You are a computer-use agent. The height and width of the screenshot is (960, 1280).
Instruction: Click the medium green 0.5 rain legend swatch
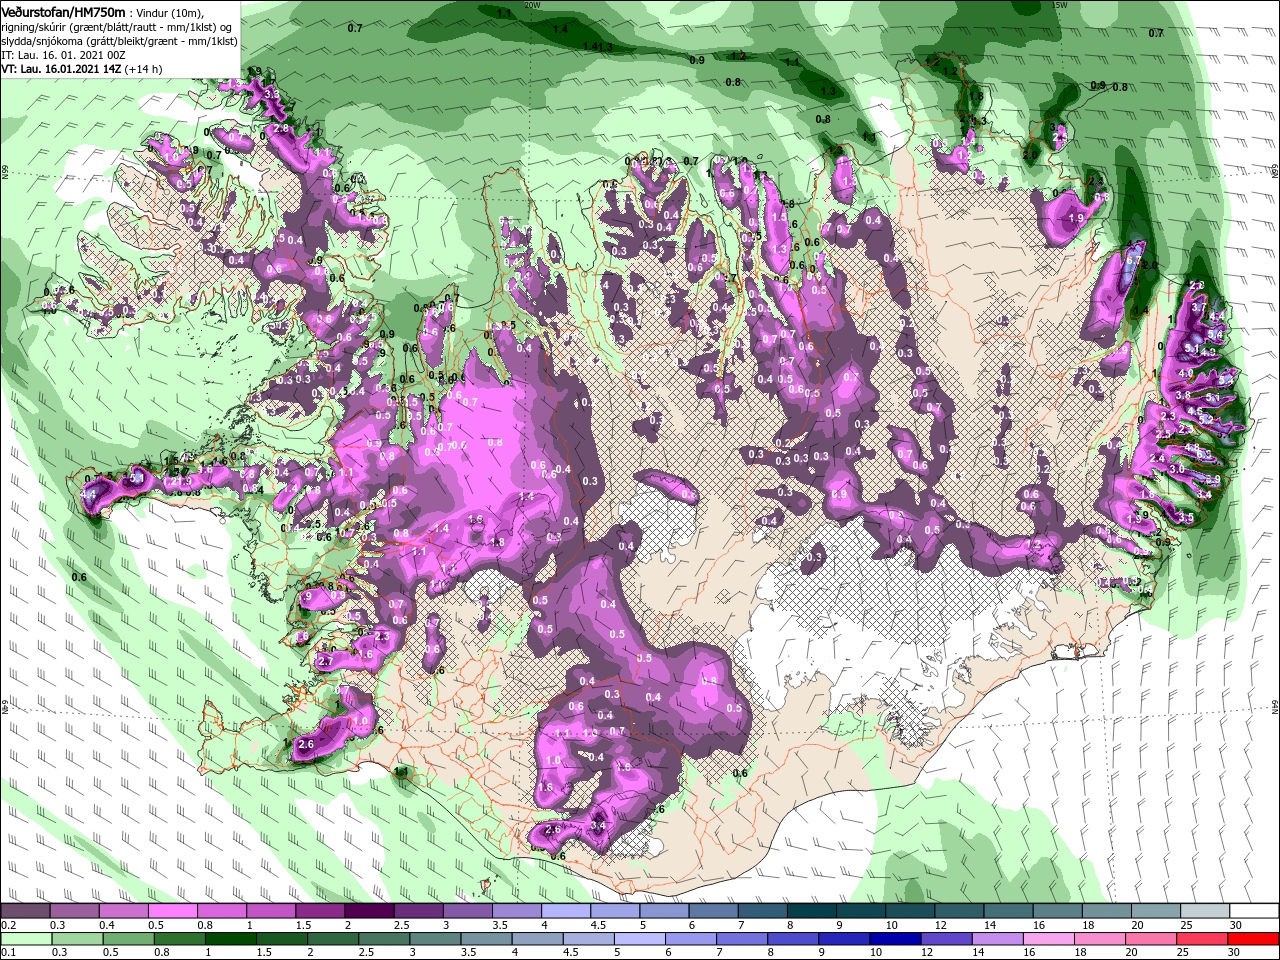(128, 939)
